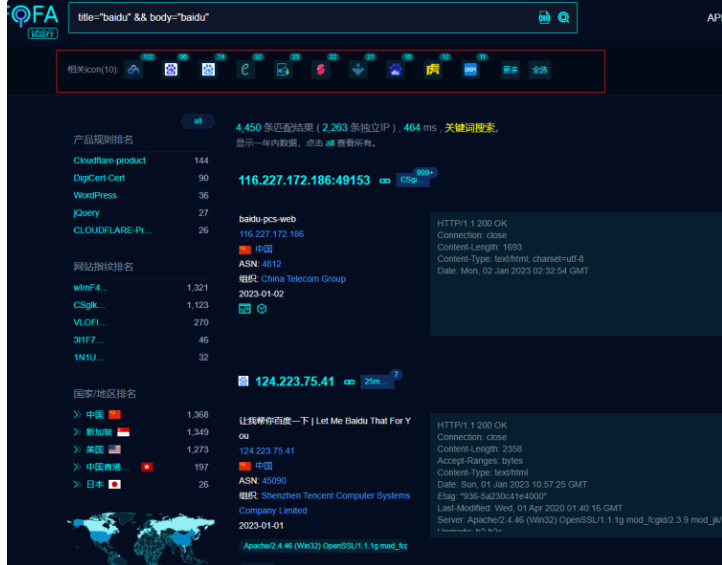Filter by fingerprint 3l1F7...
This screenshot has width=722, height=565.
pos(88,340)
